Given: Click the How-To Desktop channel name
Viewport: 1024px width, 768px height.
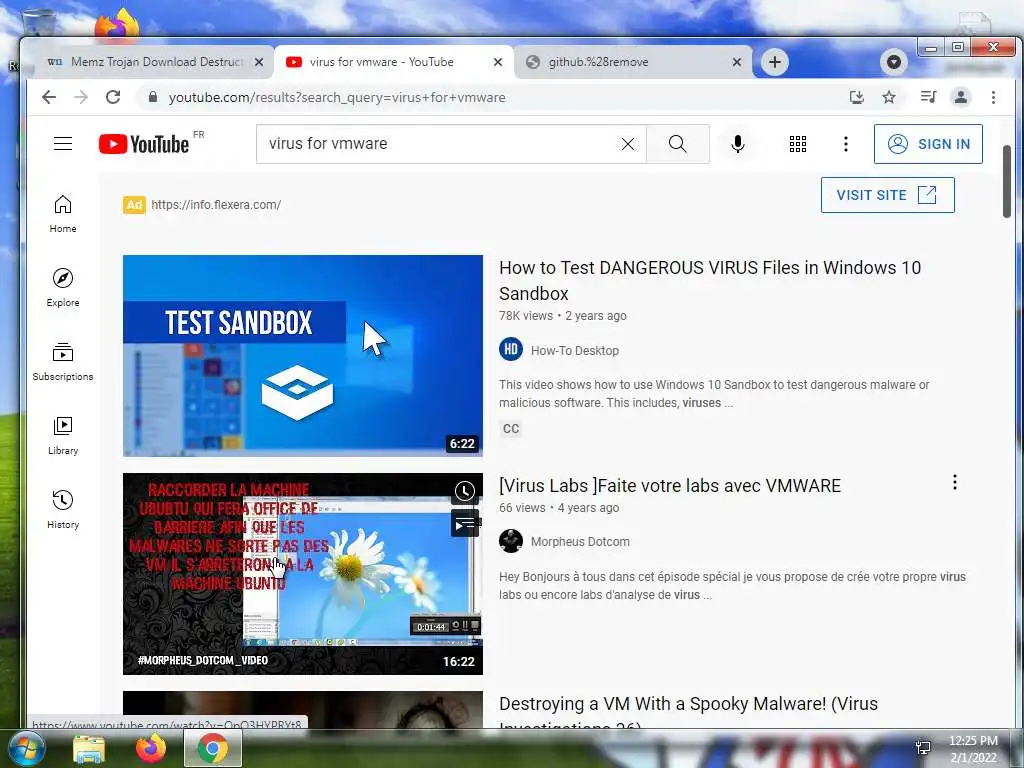Looking at the screenshot, I should click(575, 351).
